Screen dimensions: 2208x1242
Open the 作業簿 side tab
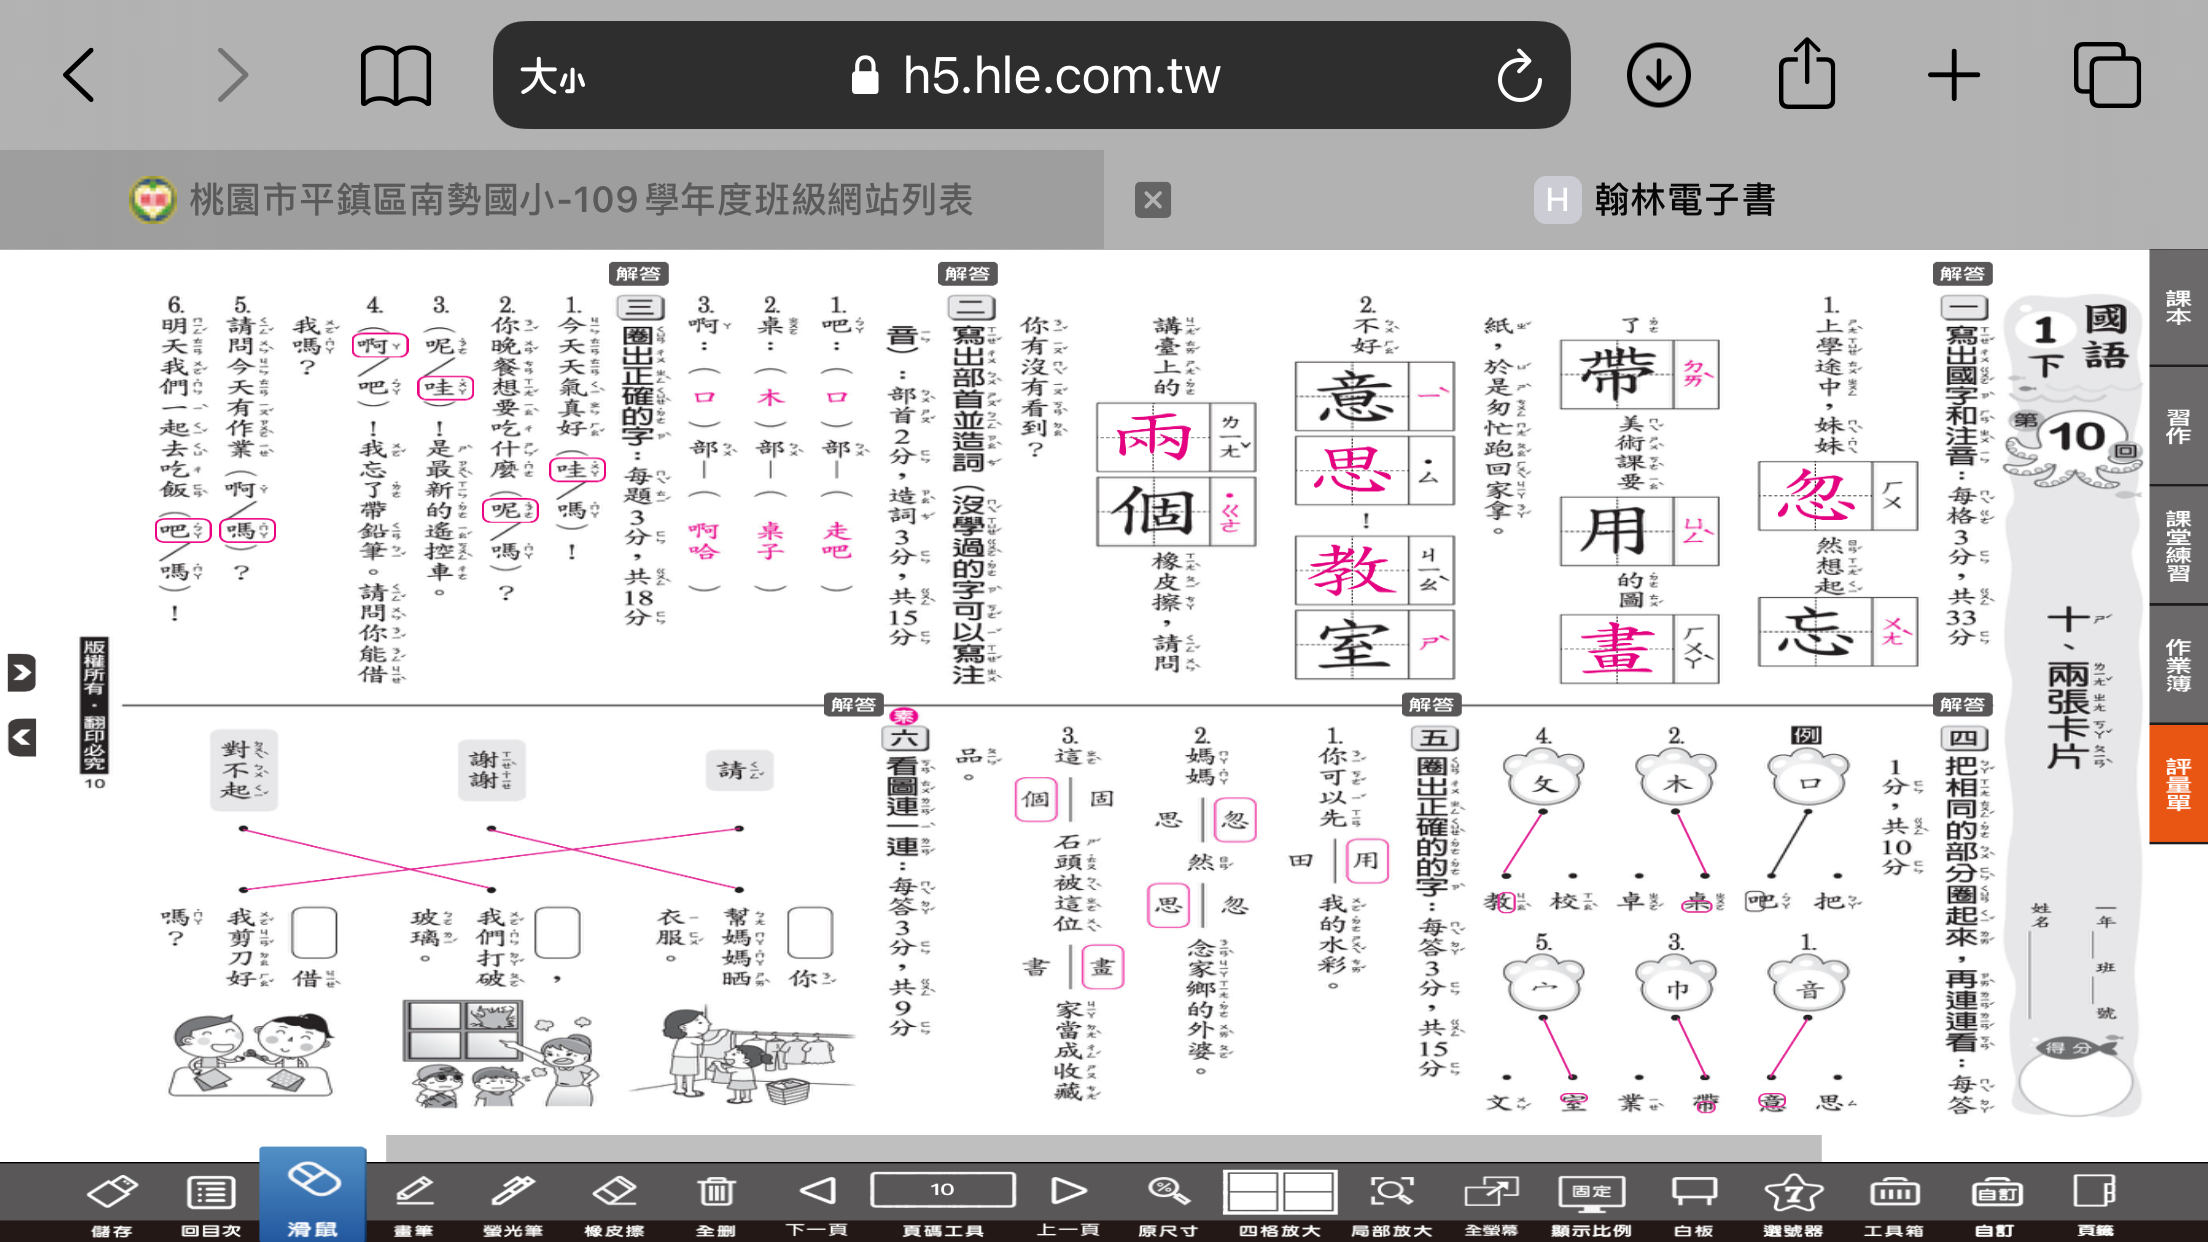point(2178,664)
